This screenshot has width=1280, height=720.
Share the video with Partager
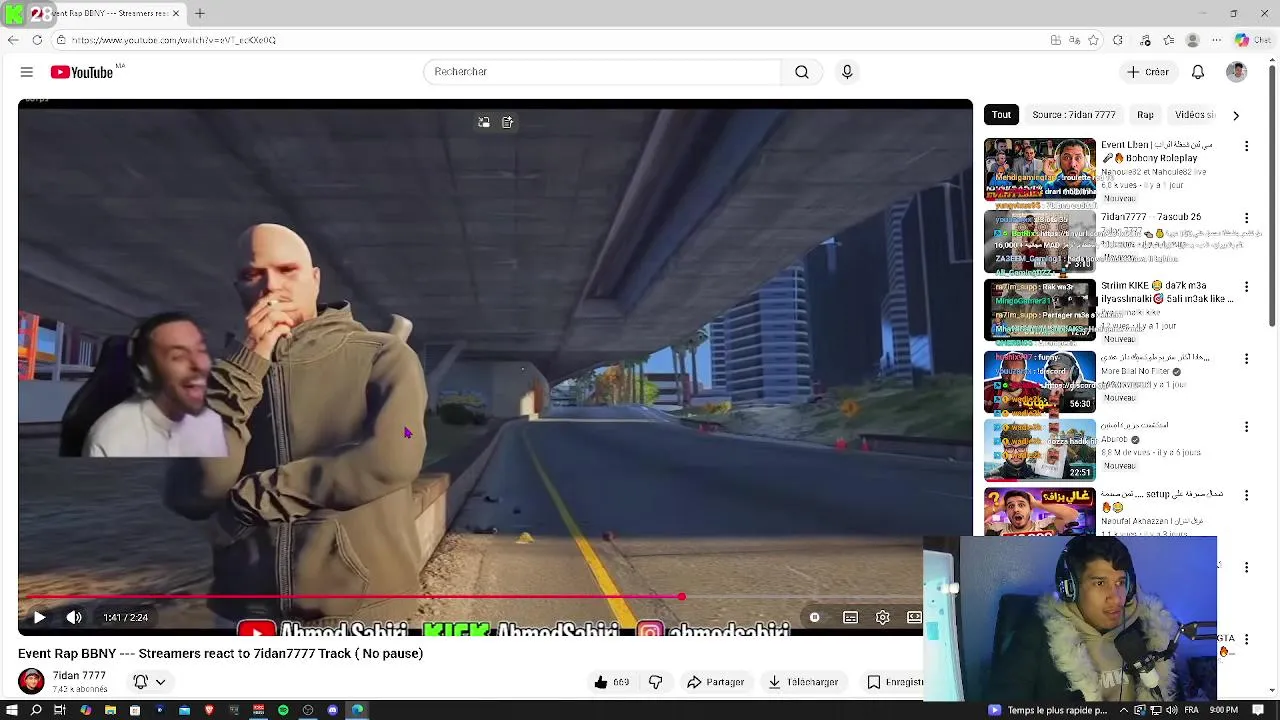point(716,682)
